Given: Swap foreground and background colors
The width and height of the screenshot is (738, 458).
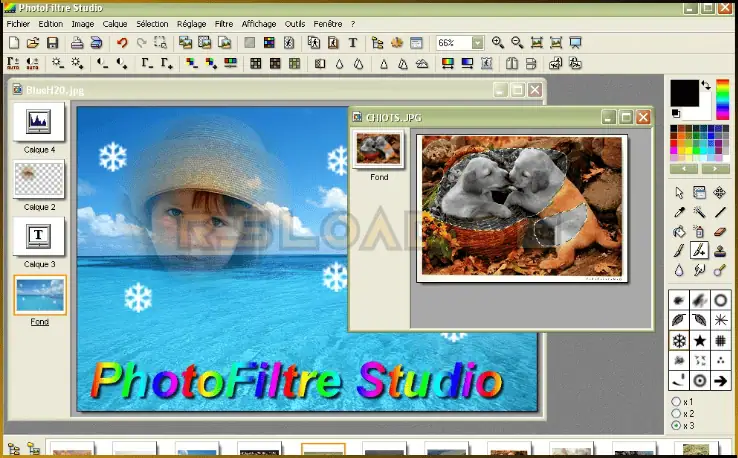Looking at the screenshot, I should [x=706, y=85].
